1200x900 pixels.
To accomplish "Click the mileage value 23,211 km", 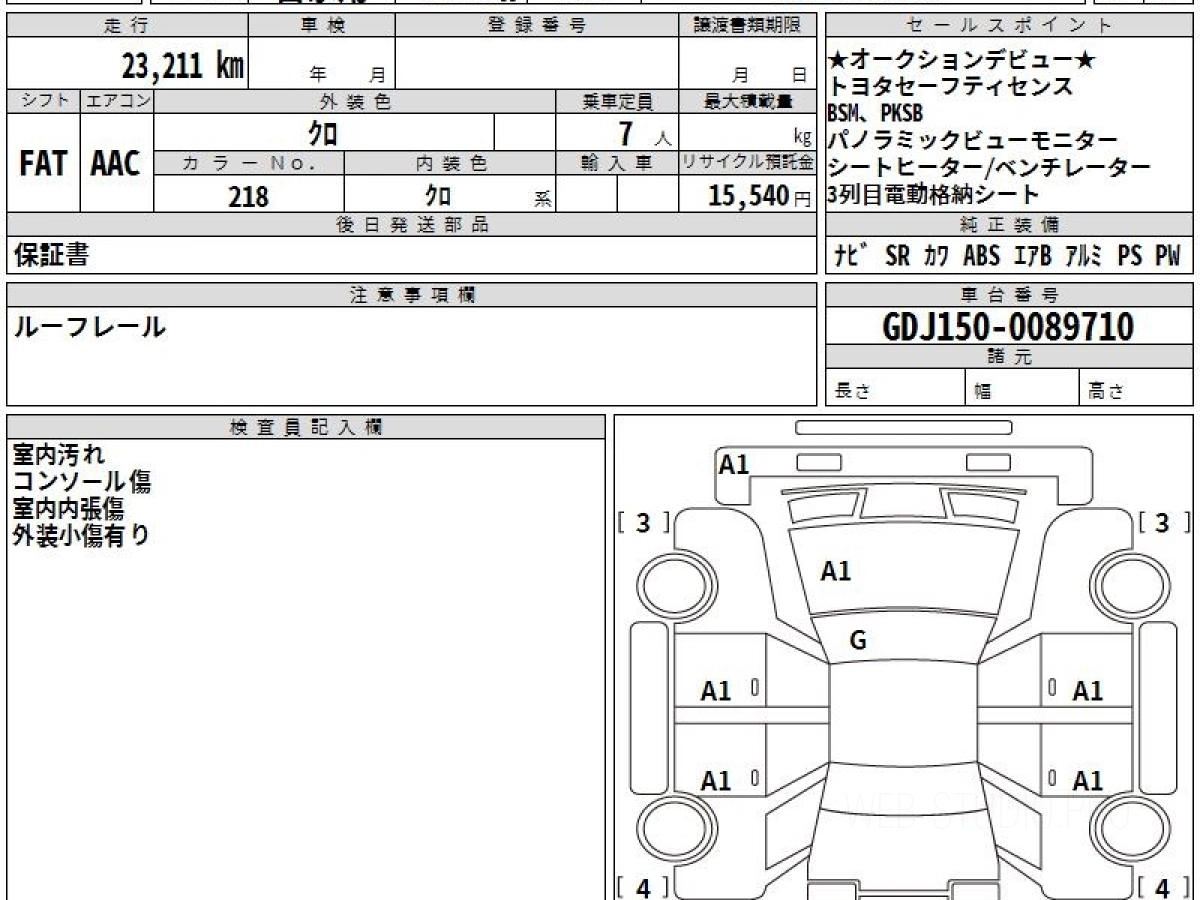I will click(x=183, y=66).
